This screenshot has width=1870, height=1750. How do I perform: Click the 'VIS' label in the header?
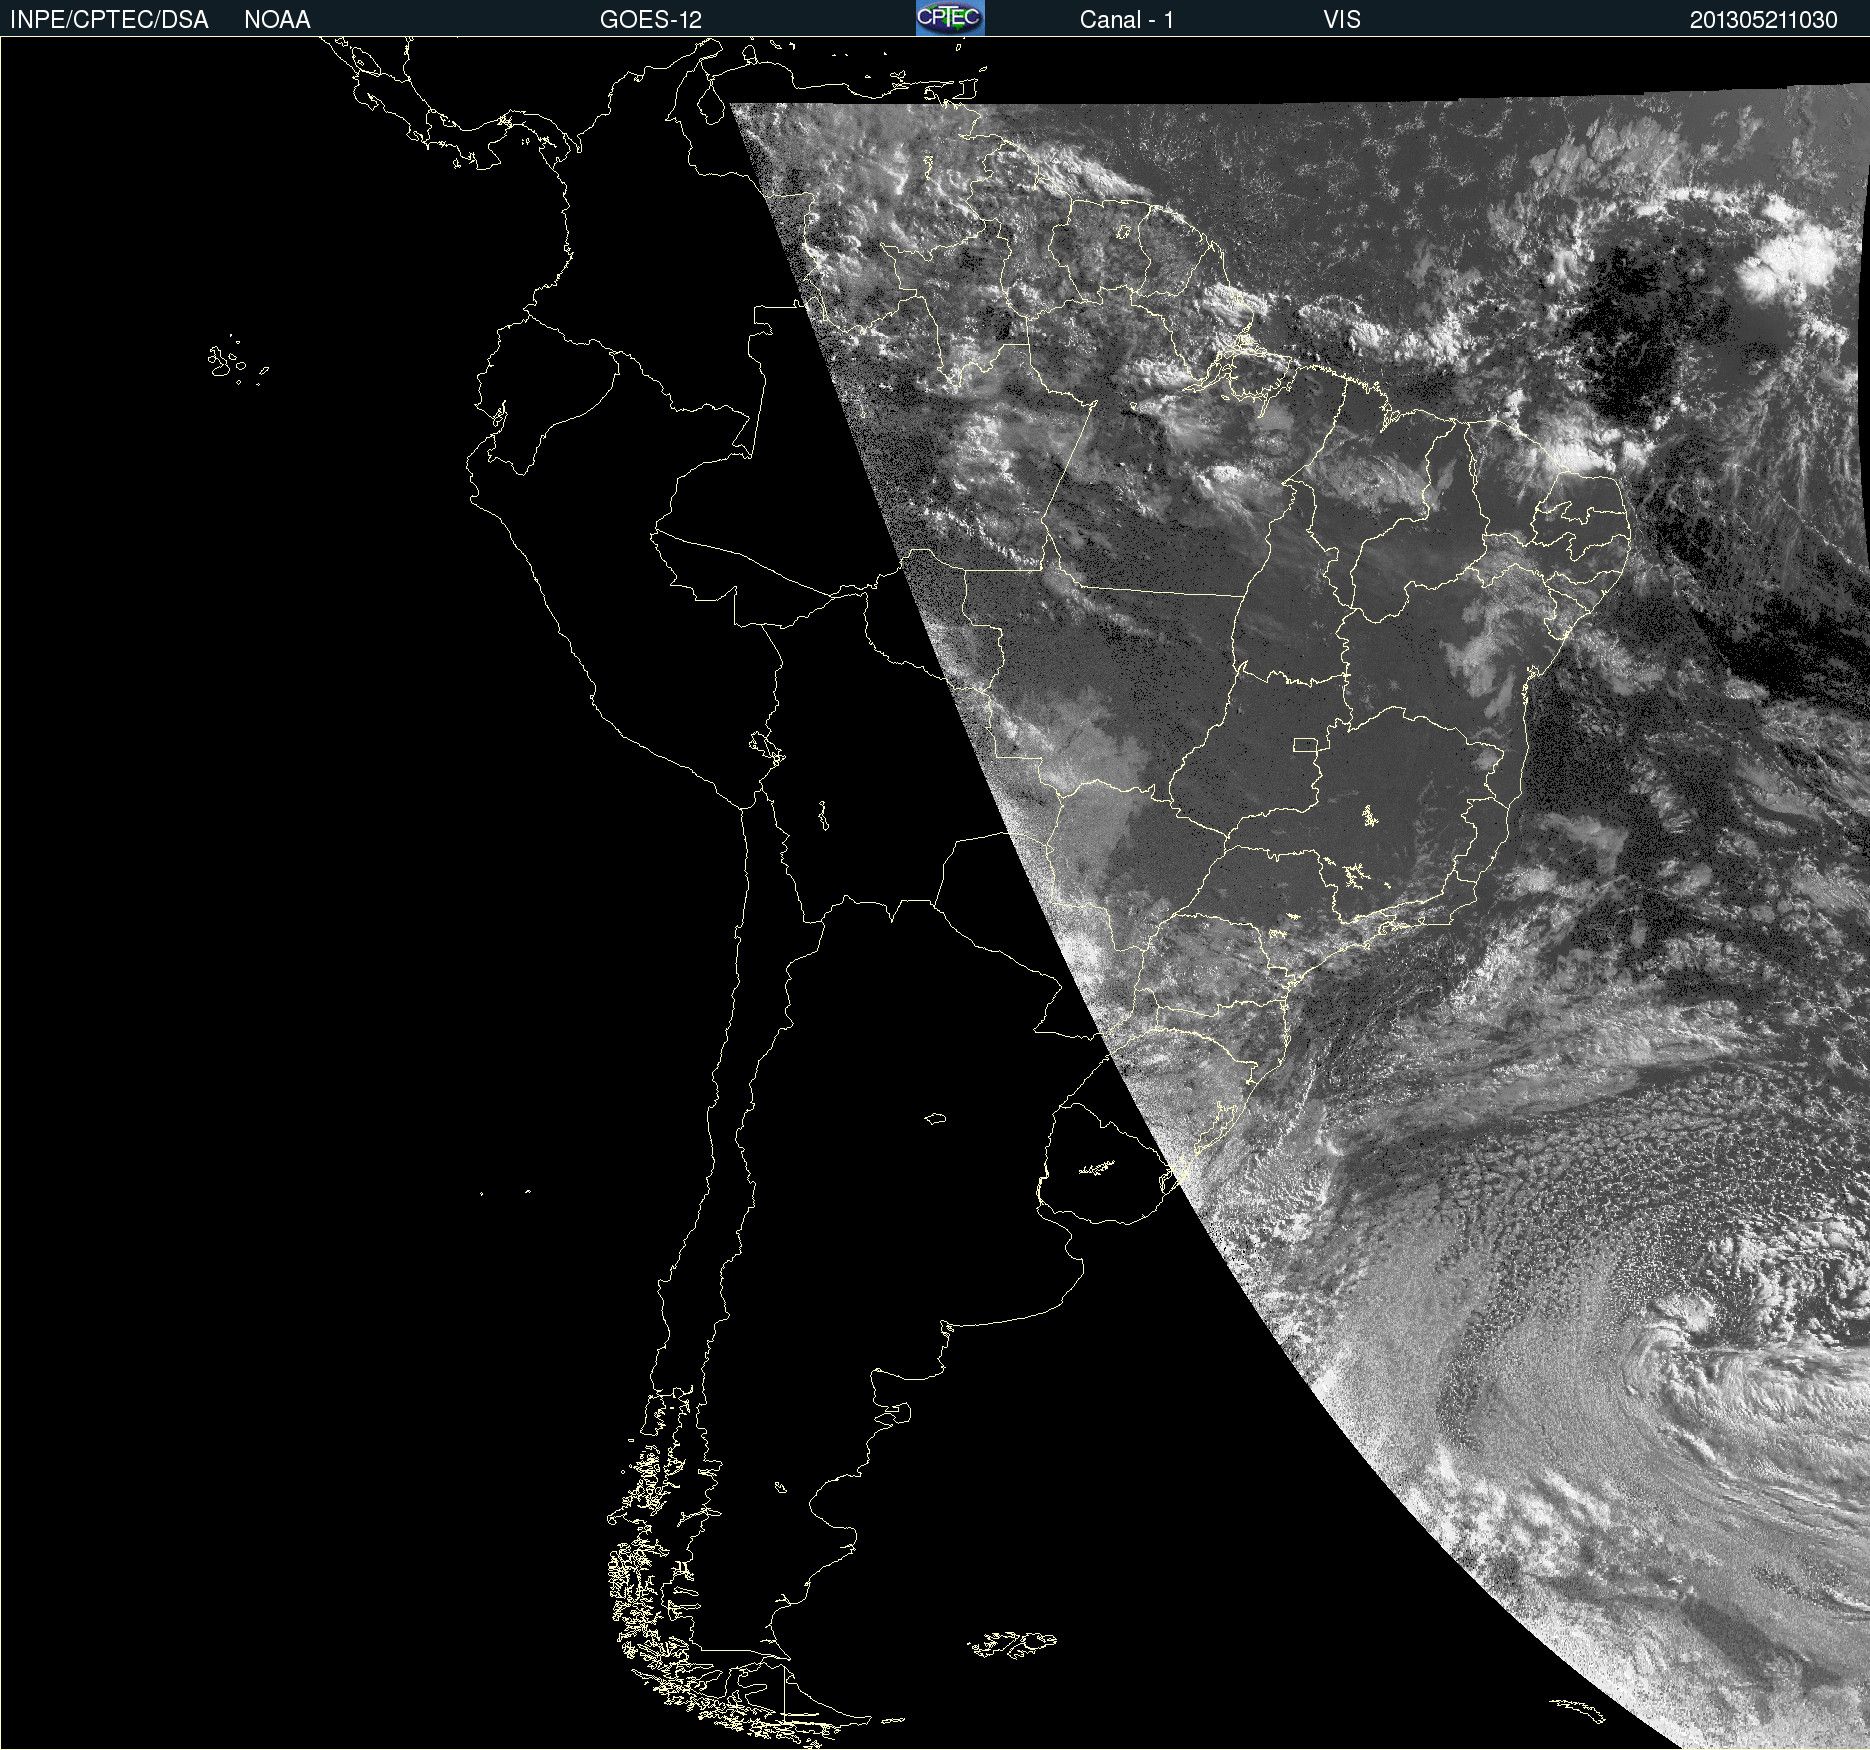[1342, 20]
